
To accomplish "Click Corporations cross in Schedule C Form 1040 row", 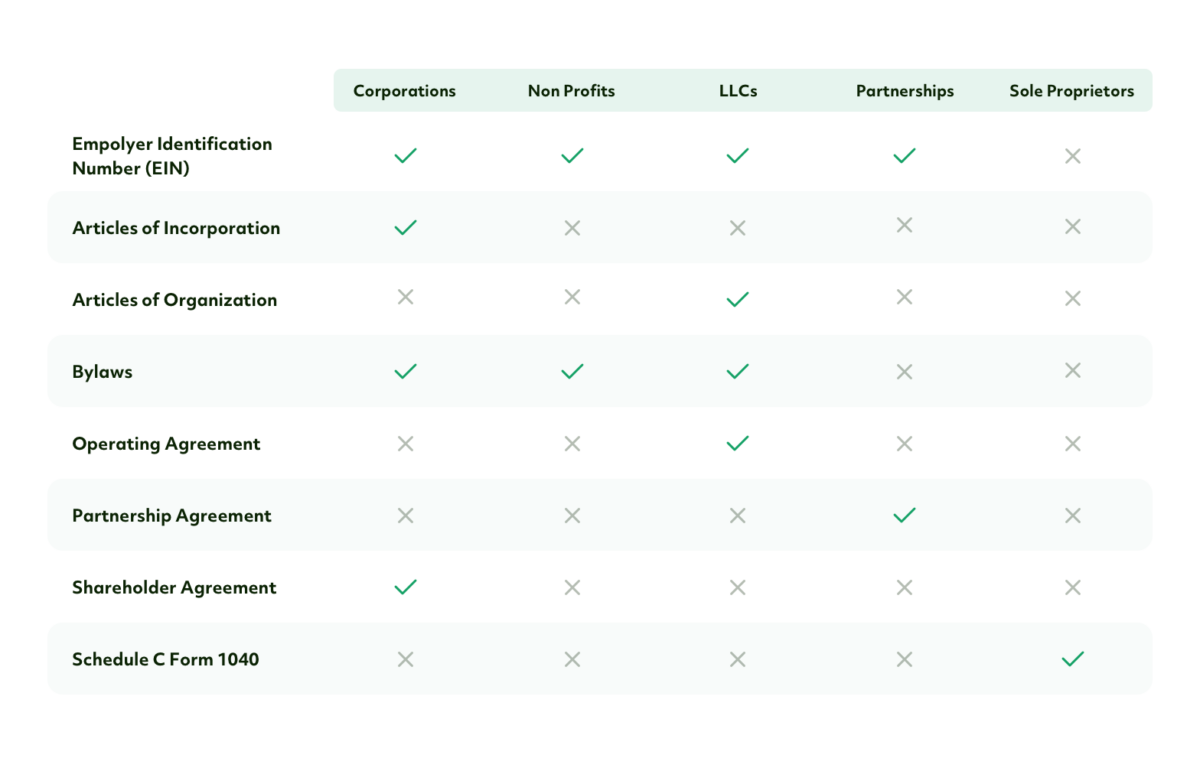I will (x=405, y=659).
